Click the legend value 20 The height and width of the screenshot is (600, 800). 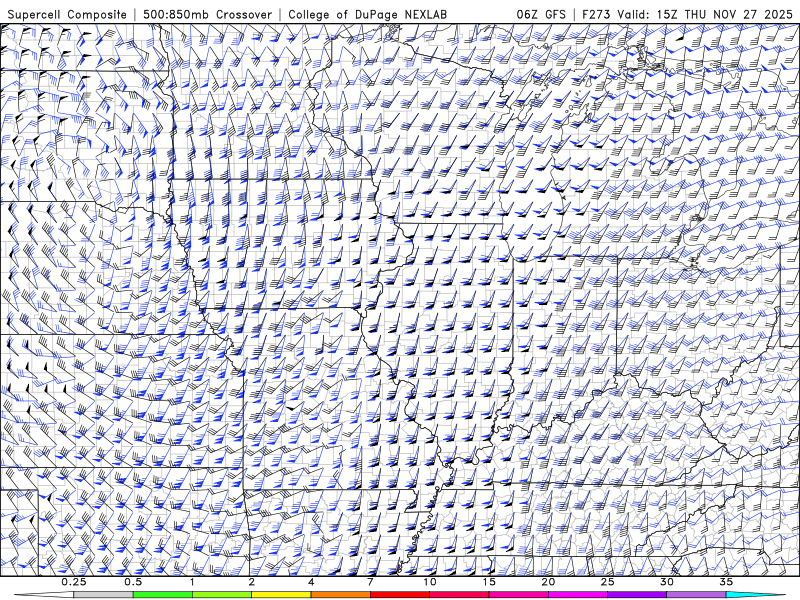[548, 582]
